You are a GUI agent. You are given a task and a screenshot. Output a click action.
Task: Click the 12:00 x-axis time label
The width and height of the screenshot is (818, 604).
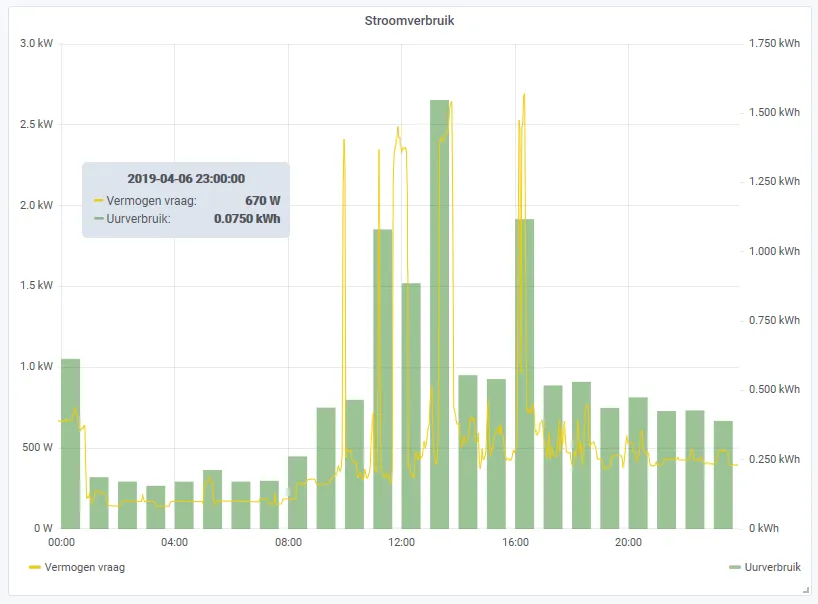pos(401,542)
